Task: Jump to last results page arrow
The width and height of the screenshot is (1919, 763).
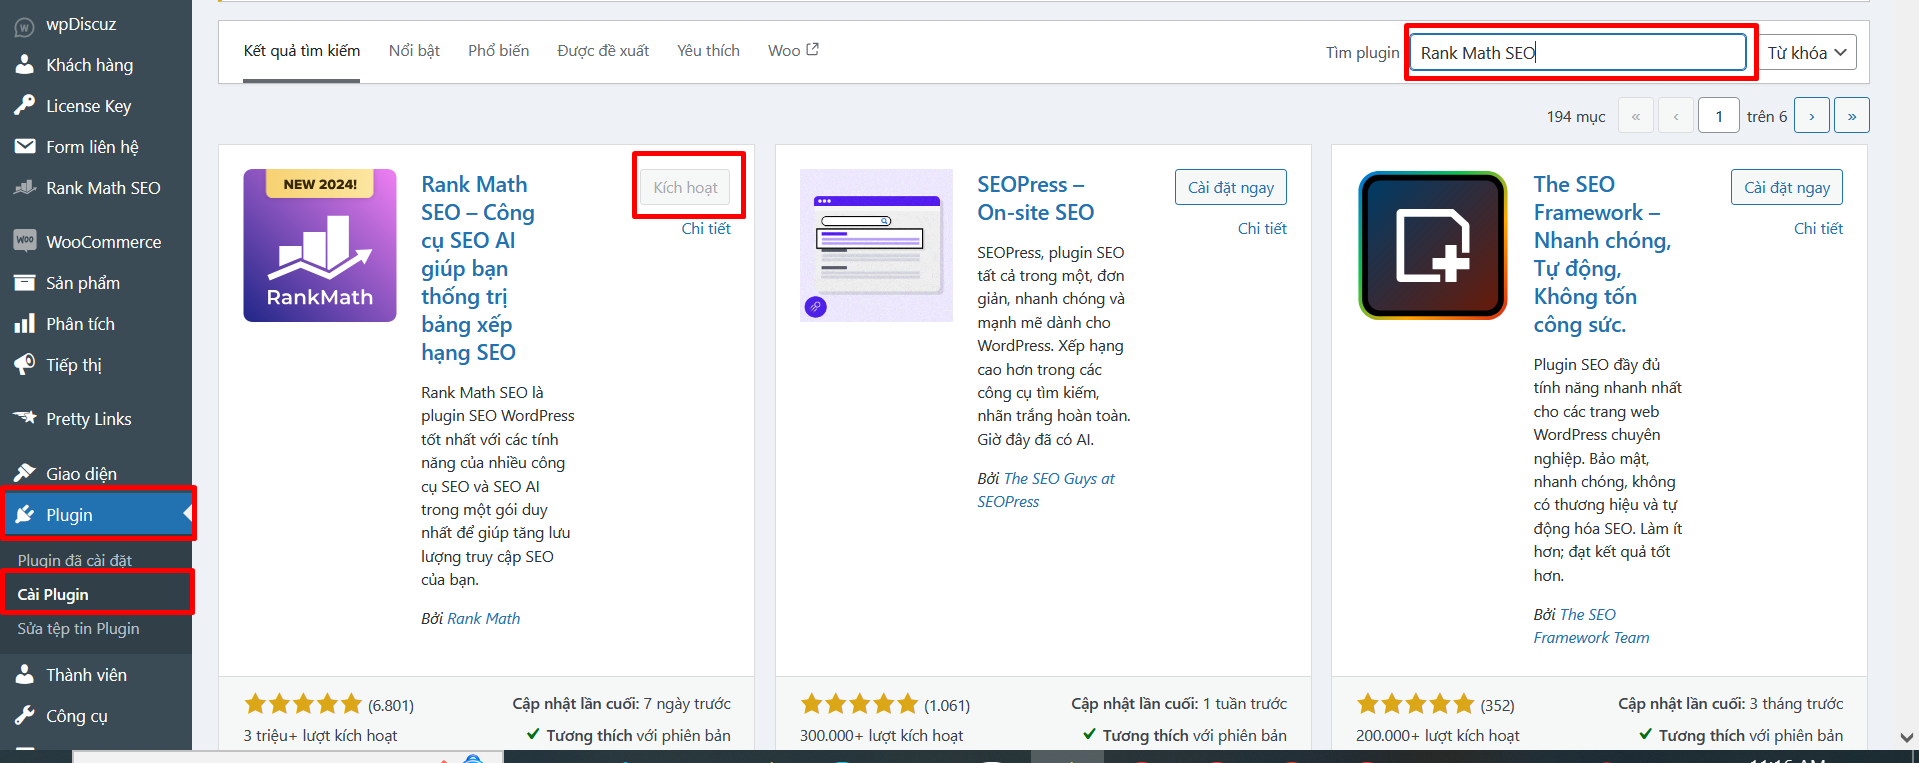Action: [1852, 116]
